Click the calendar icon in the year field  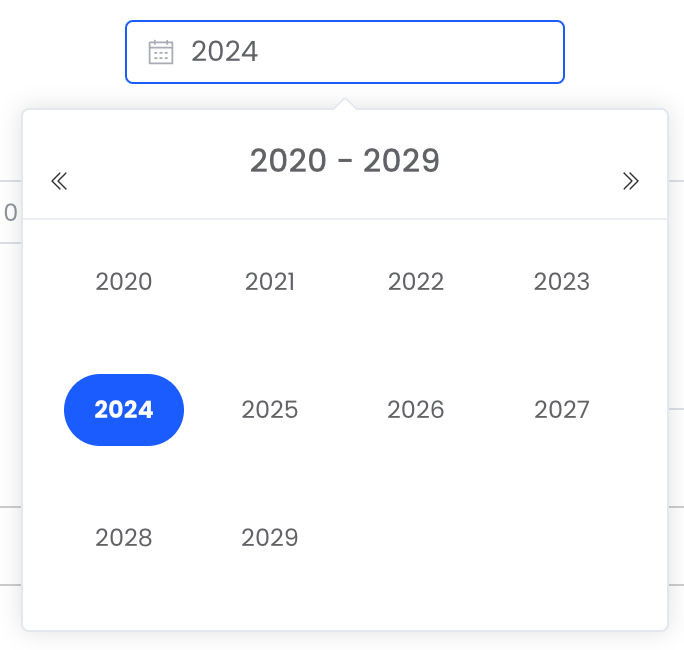(161, 52)
